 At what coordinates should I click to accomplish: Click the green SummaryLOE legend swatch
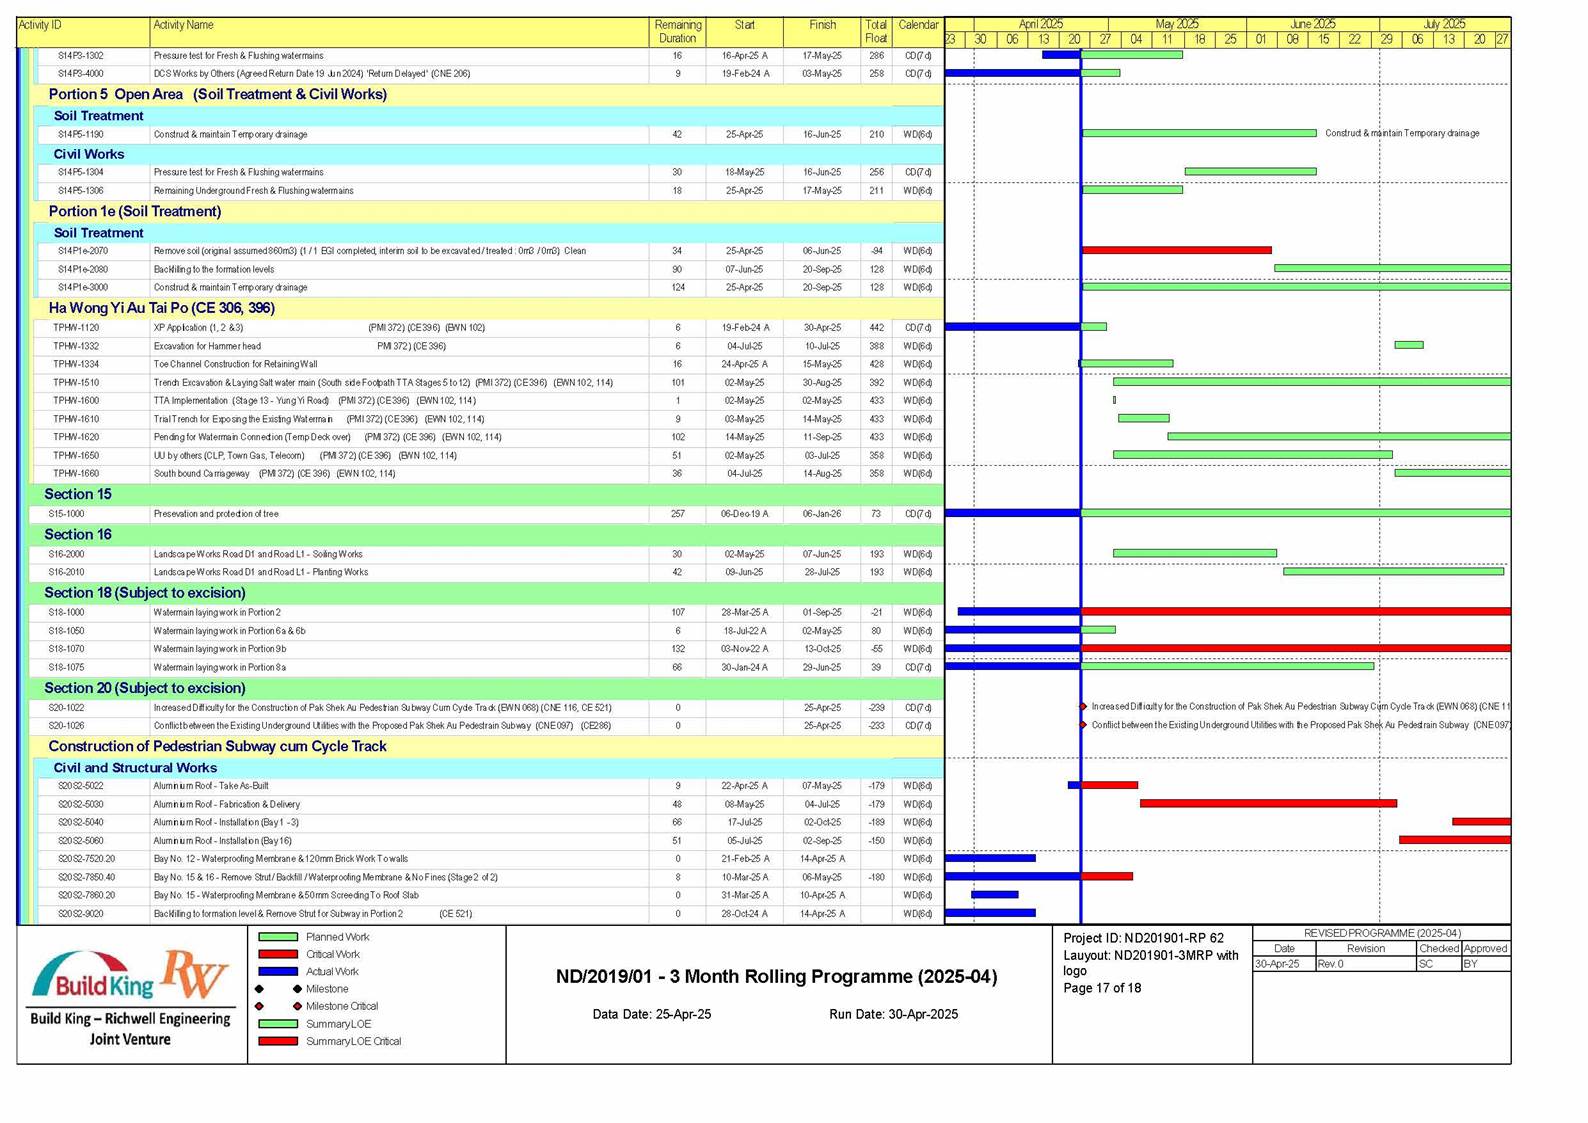pos(278,1024)
